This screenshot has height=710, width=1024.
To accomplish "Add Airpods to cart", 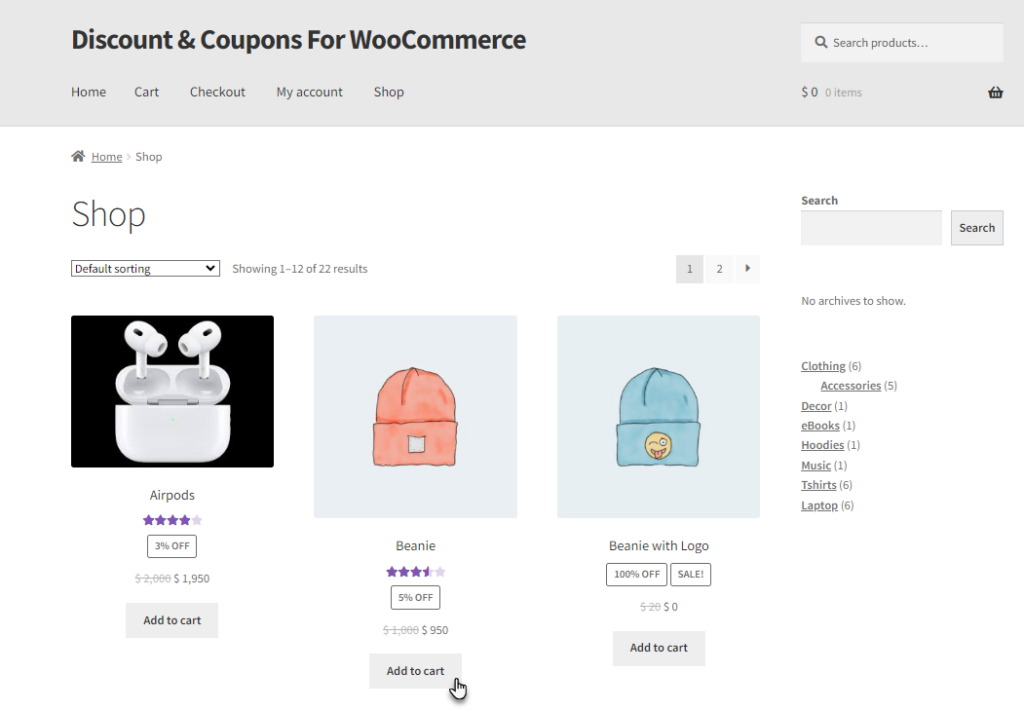I will (172, 620).
